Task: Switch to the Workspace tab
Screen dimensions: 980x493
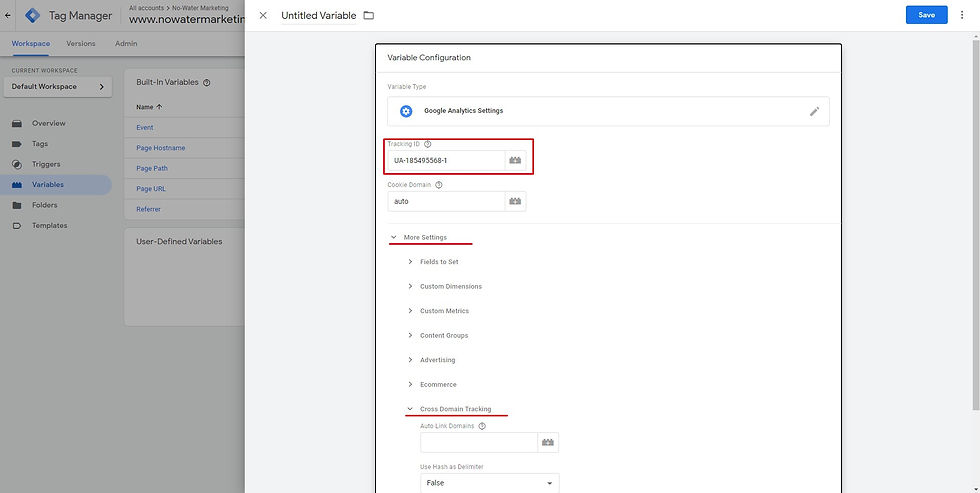Action: 31,44
